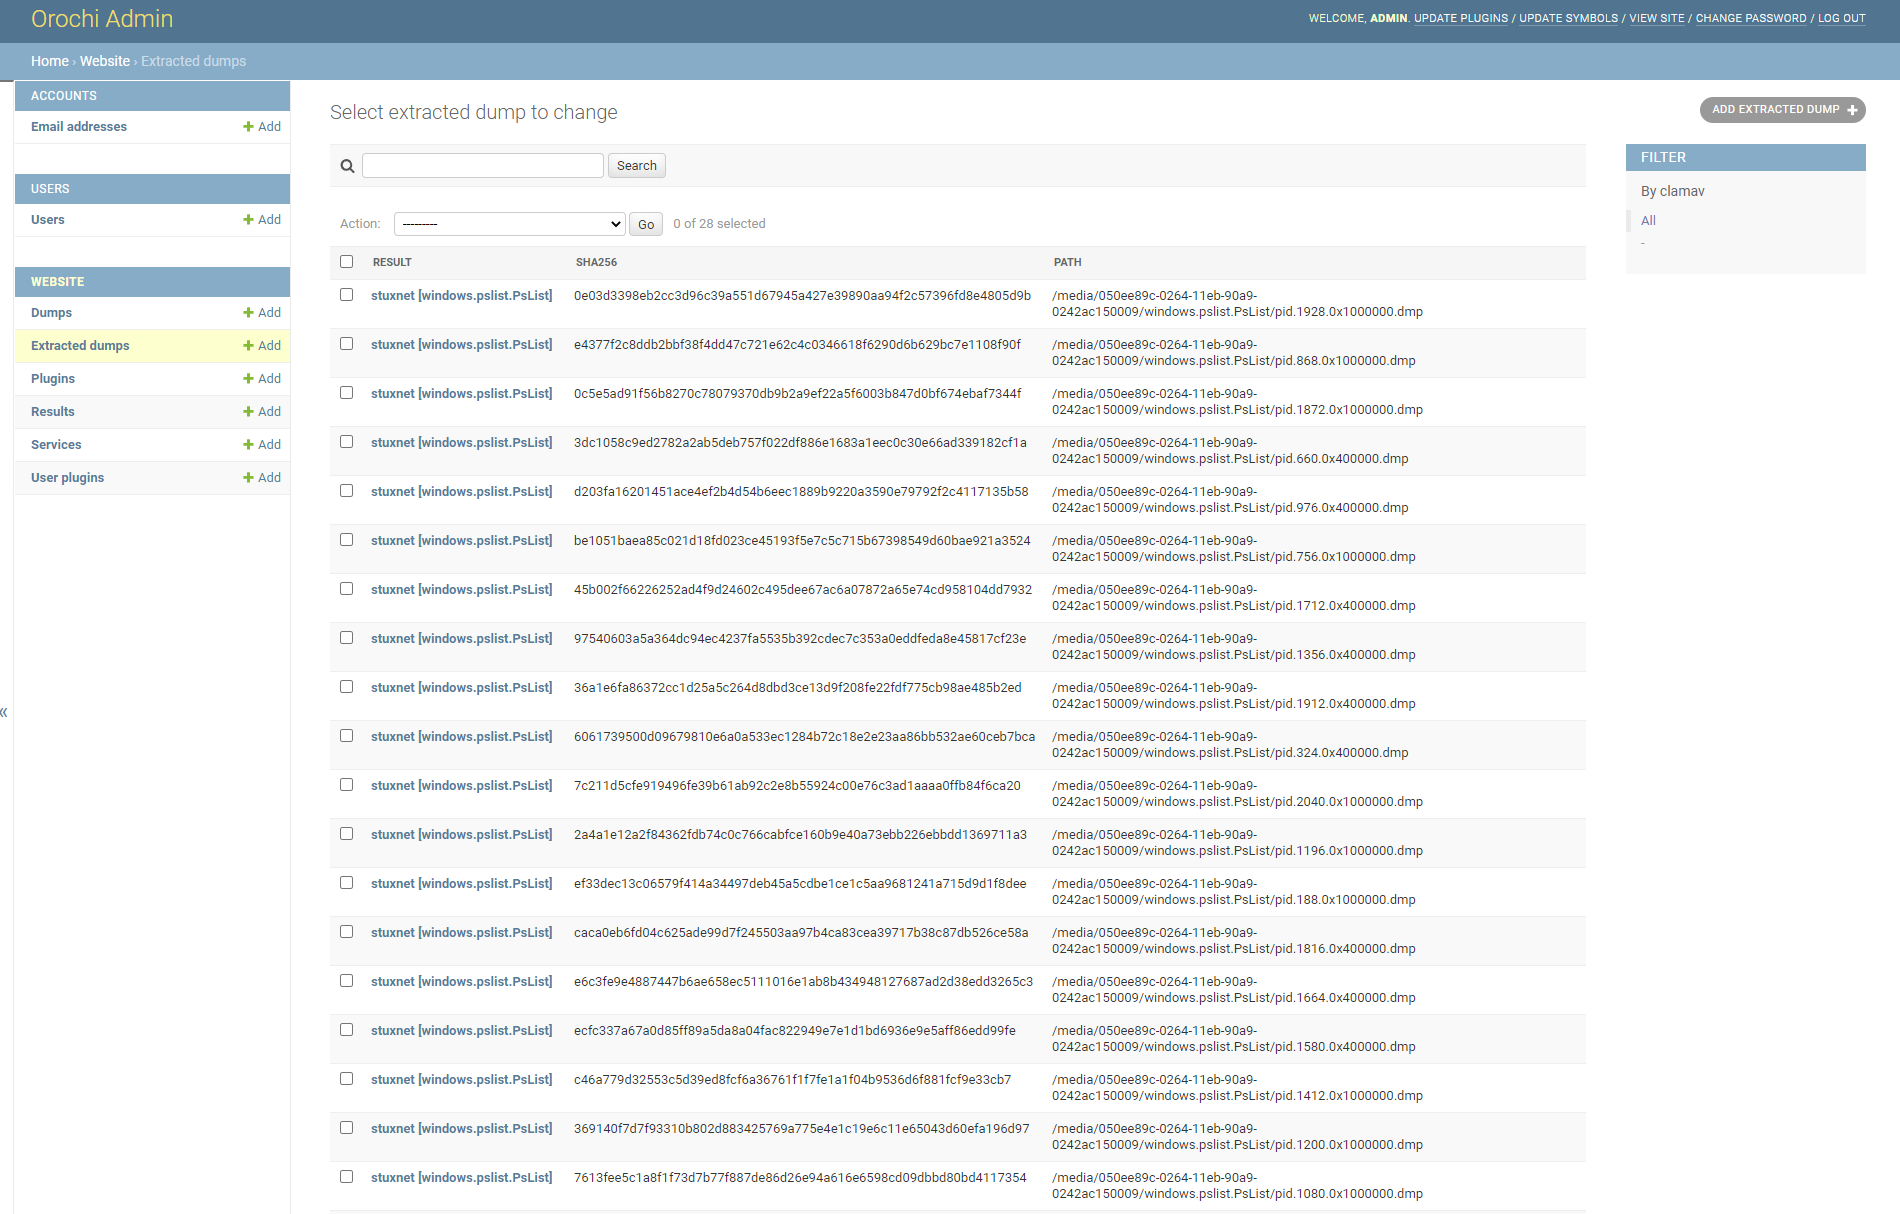The height and width of the screenshot is (1214, 1900).
Task: Open the Email addresses sidebar item
Action: [79, 127]
